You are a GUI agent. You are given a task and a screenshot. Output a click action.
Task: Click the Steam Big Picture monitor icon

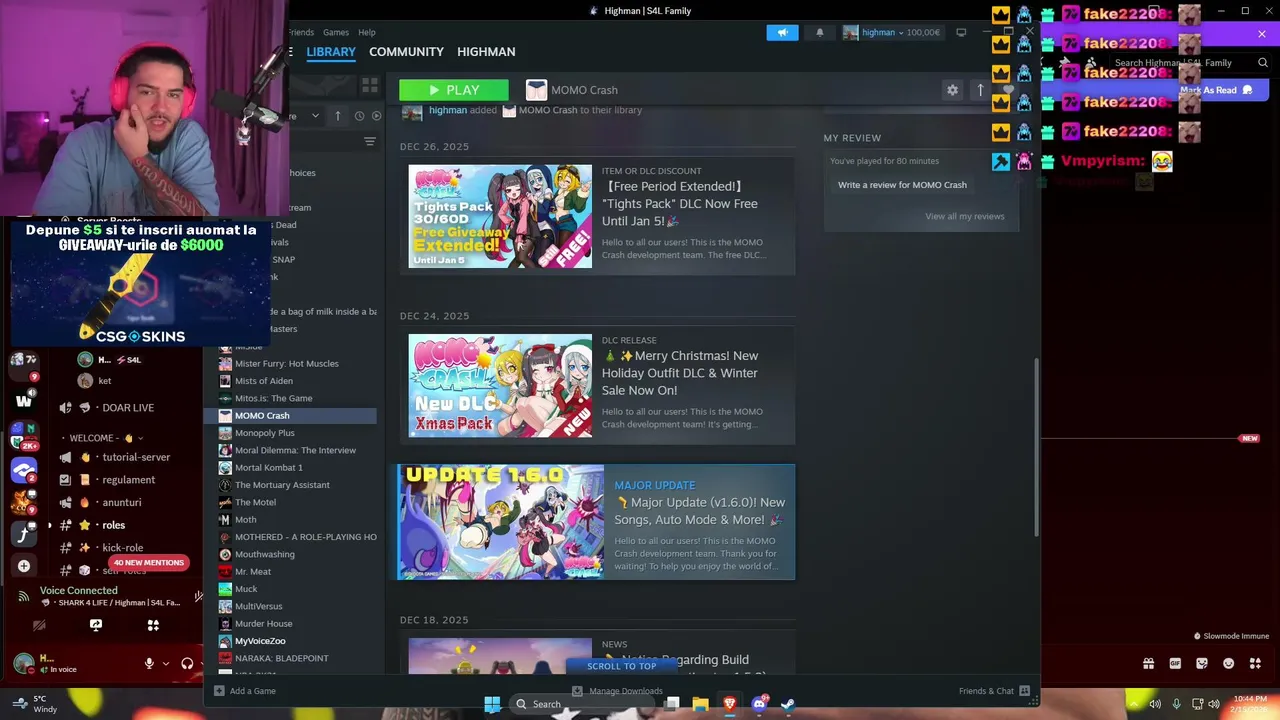click(x=961, y=33)
